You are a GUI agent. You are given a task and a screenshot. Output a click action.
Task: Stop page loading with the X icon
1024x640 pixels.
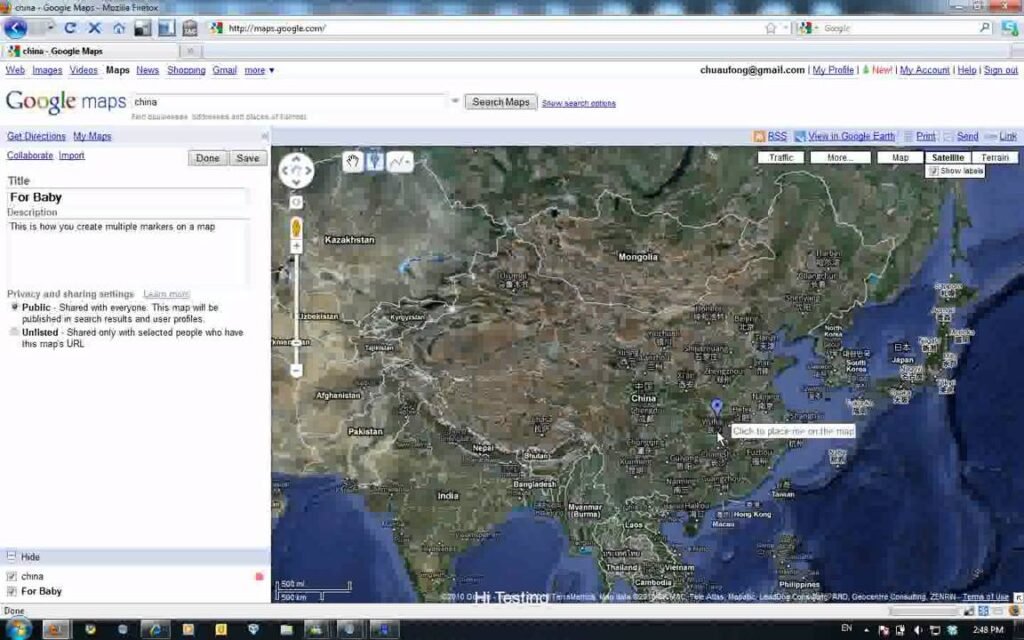pyautogui.click(x=95, y=28)
